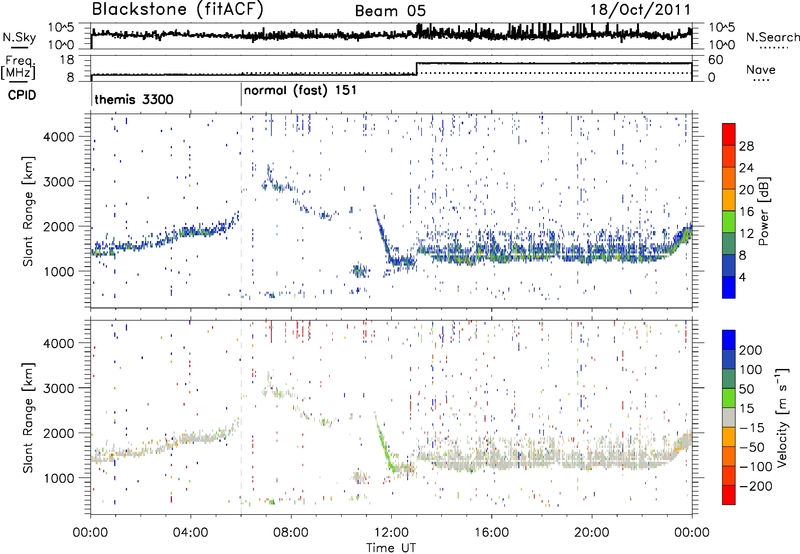Click the date '18/Oct/2011'
Screen dimensions: 800x554
click(x=640, y=10)
